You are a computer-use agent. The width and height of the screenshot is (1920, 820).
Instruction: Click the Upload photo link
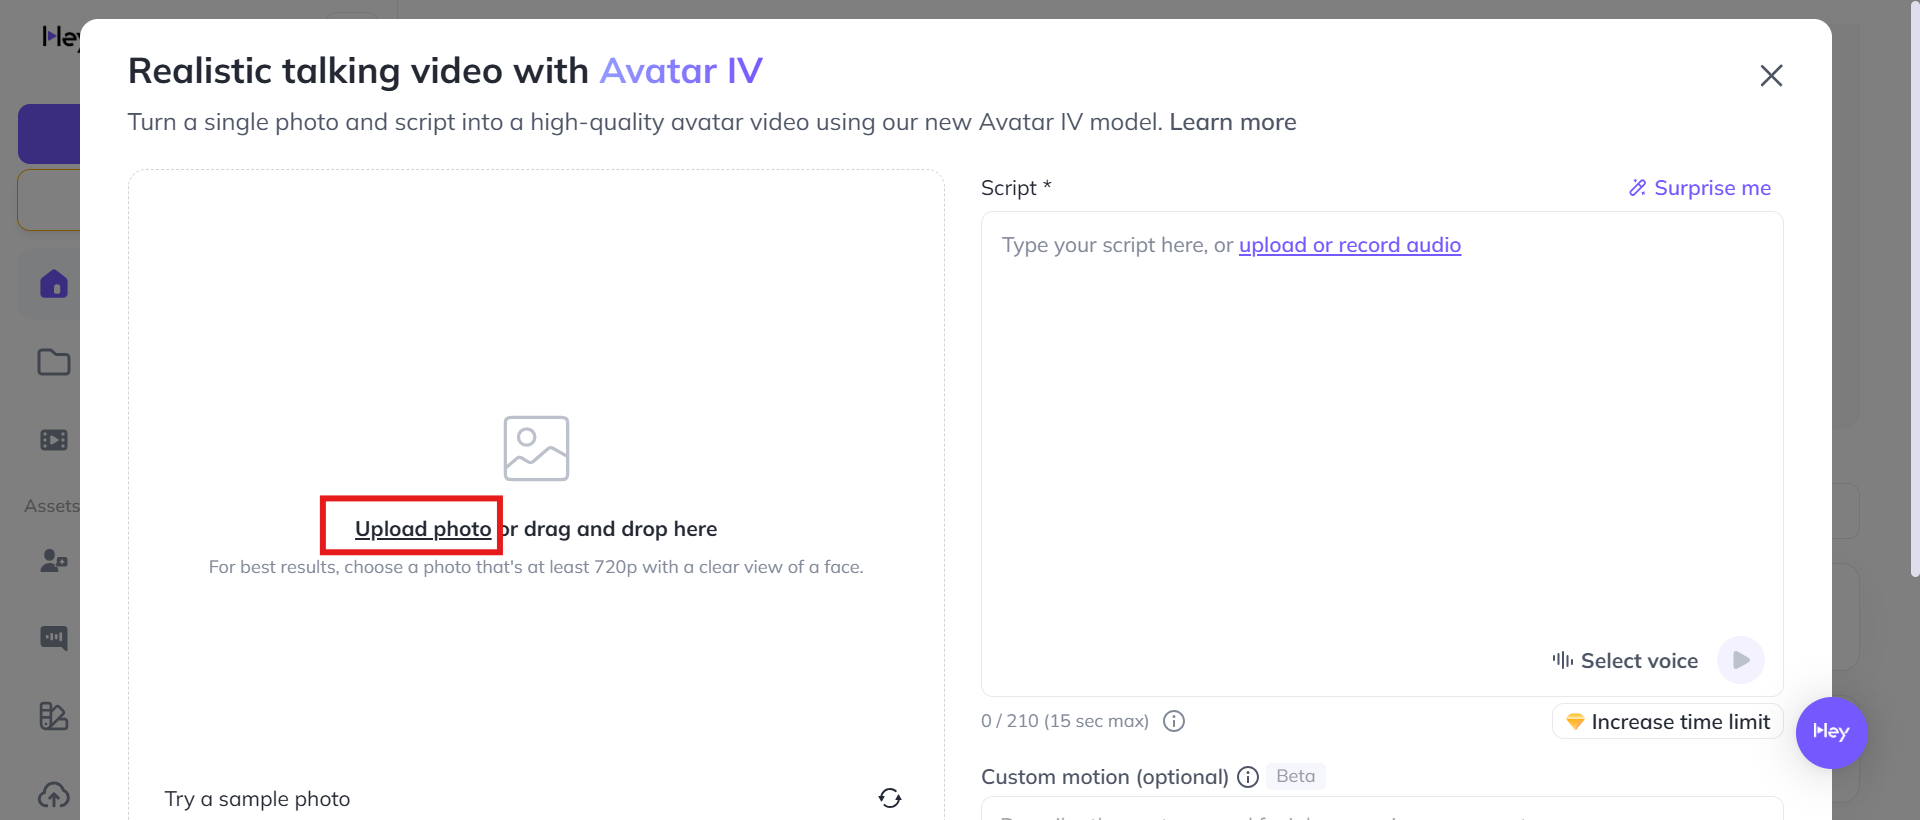pyautogui.click(x=423, y=529)
